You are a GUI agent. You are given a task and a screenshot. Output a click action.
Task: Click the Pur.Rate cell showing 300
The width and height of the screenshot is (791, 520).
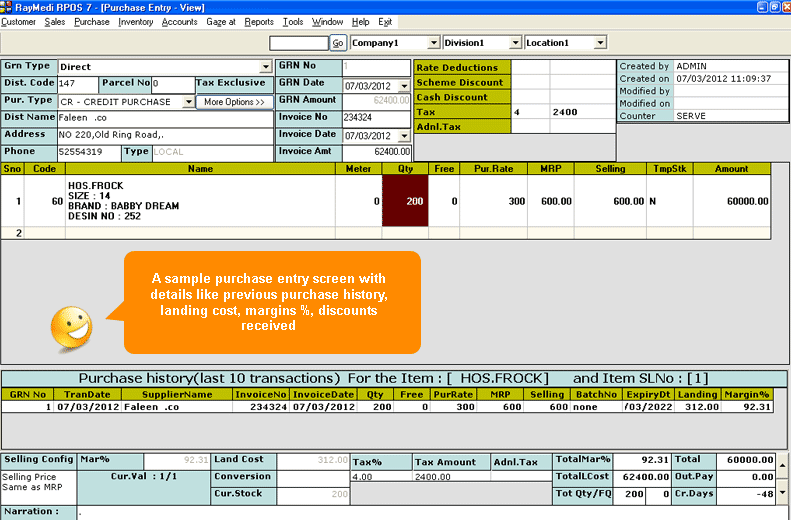pos(493,201)
